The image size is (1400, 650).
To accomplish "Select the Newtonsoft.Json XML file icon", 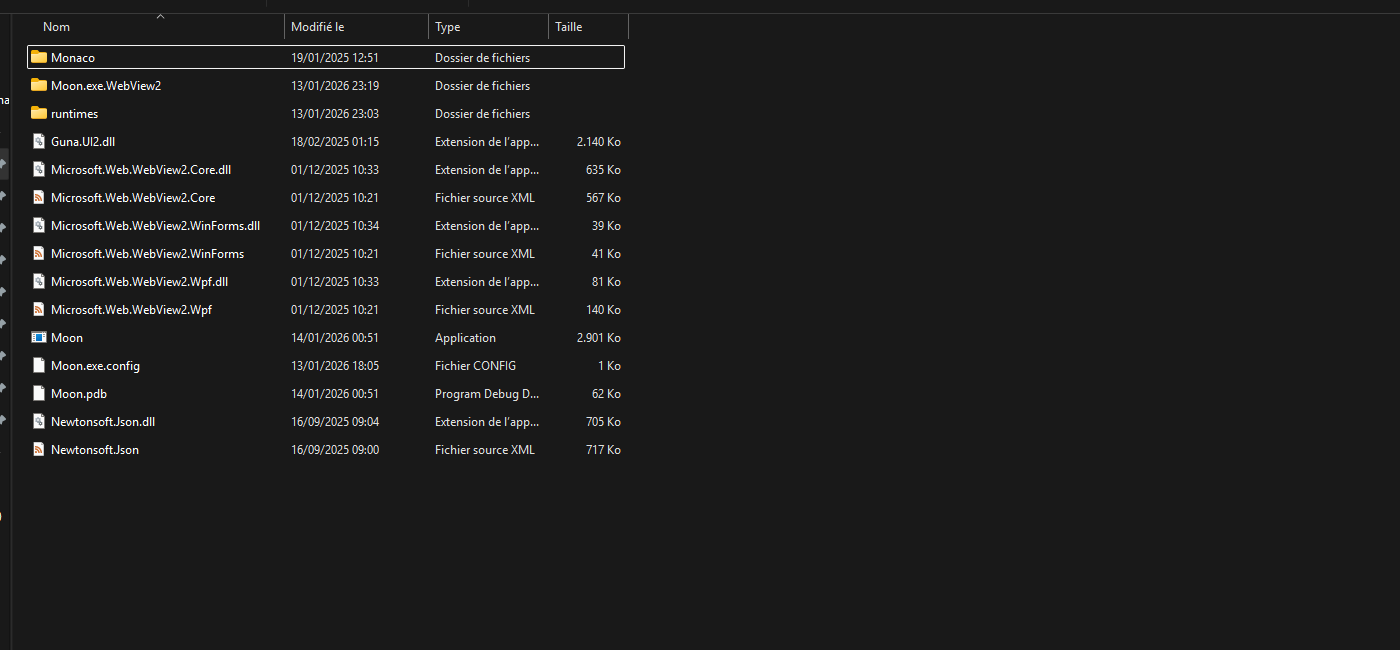I will [x=39, y=449].
